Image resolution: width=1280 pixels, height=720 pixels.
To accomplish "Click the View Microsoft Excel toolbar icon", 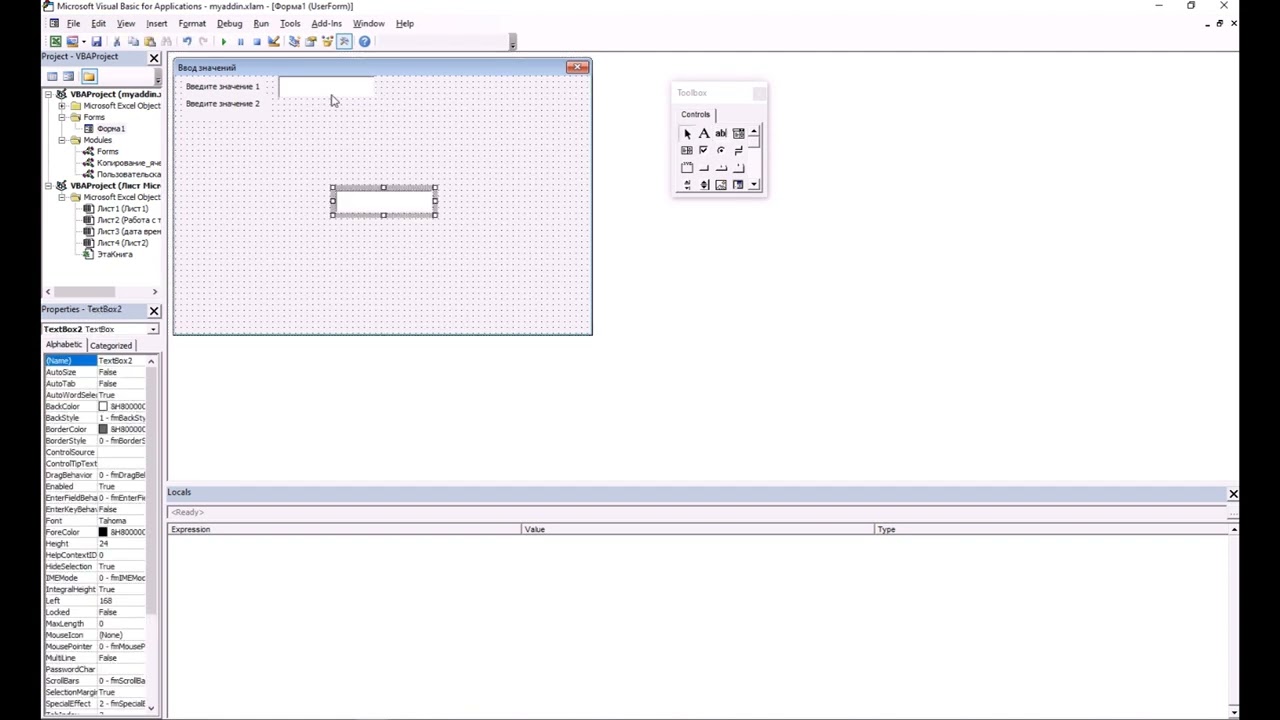I will [56, 41].
